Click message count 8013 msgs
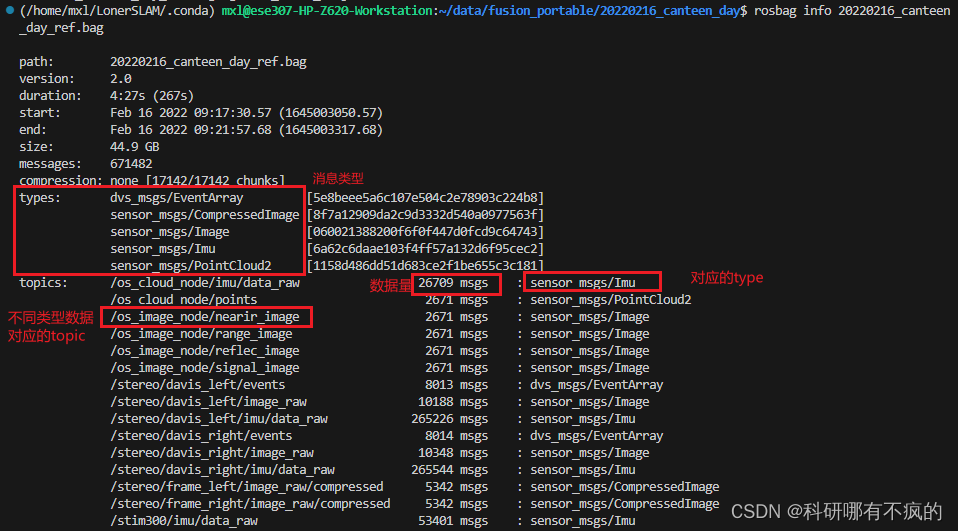The image size is (958, 531). [x=456, y=385]
